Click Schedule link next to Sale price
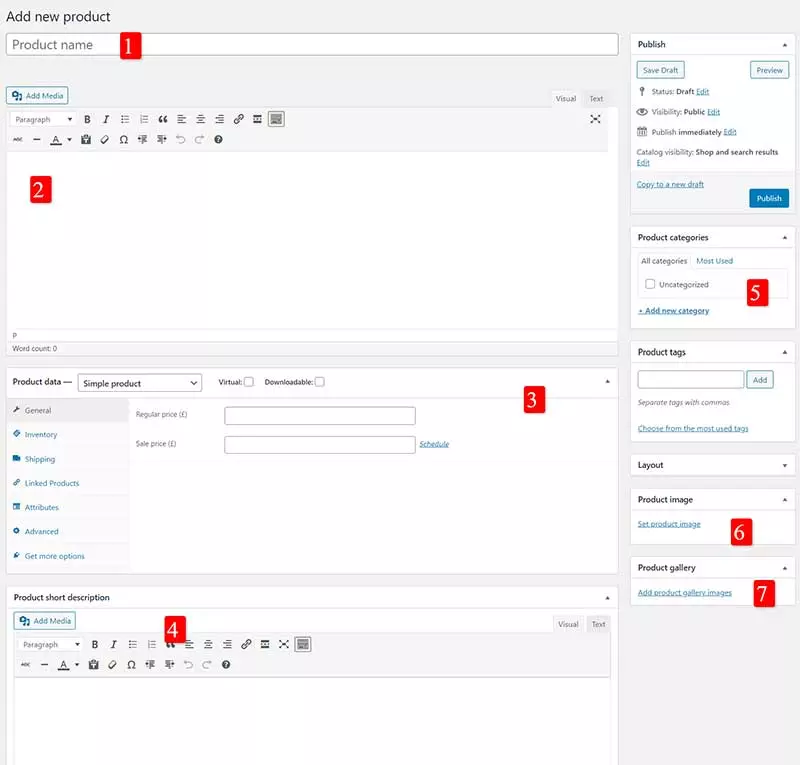The image size is (800, 765). pyautogui.click(x=434, y=444)
